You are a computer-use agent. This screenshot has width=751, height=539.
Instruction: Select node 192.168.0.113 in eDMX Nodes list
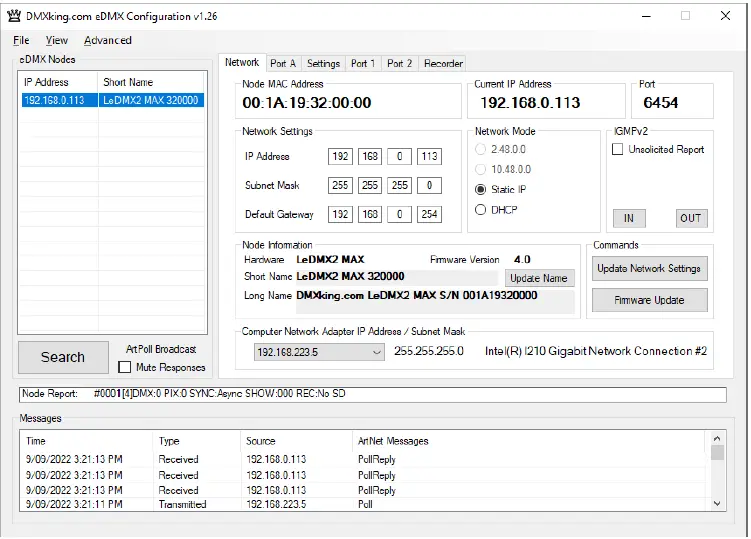click(113, 100)
